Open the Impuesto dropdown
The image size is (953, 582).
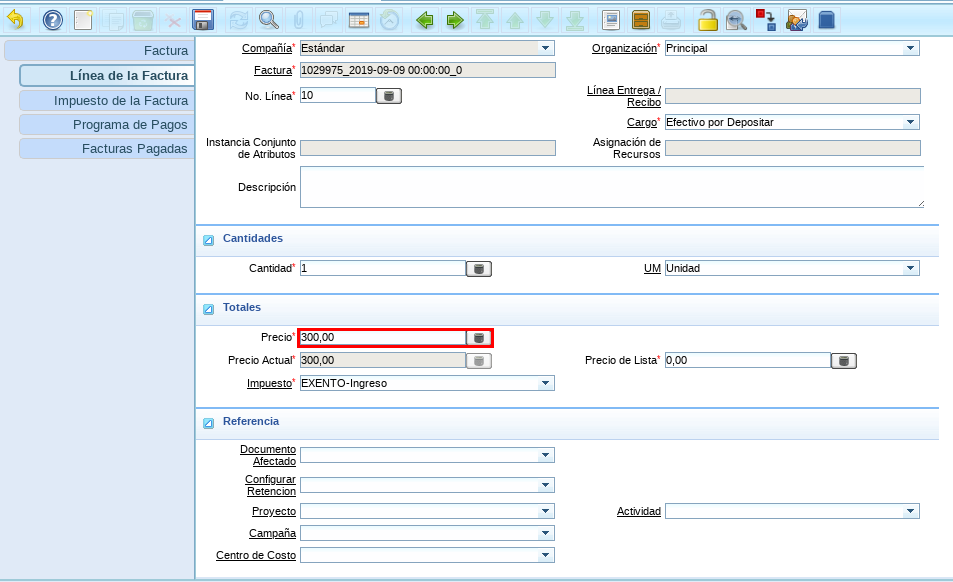(545, 383)
